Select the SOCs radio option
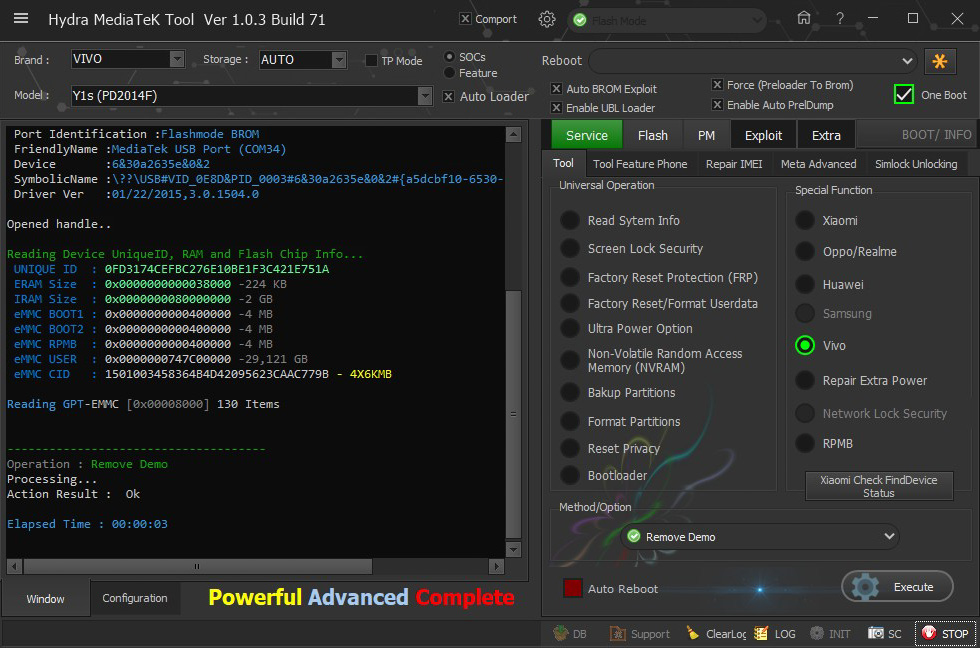This screenshot has width=980, height=648. pos(449,57)
